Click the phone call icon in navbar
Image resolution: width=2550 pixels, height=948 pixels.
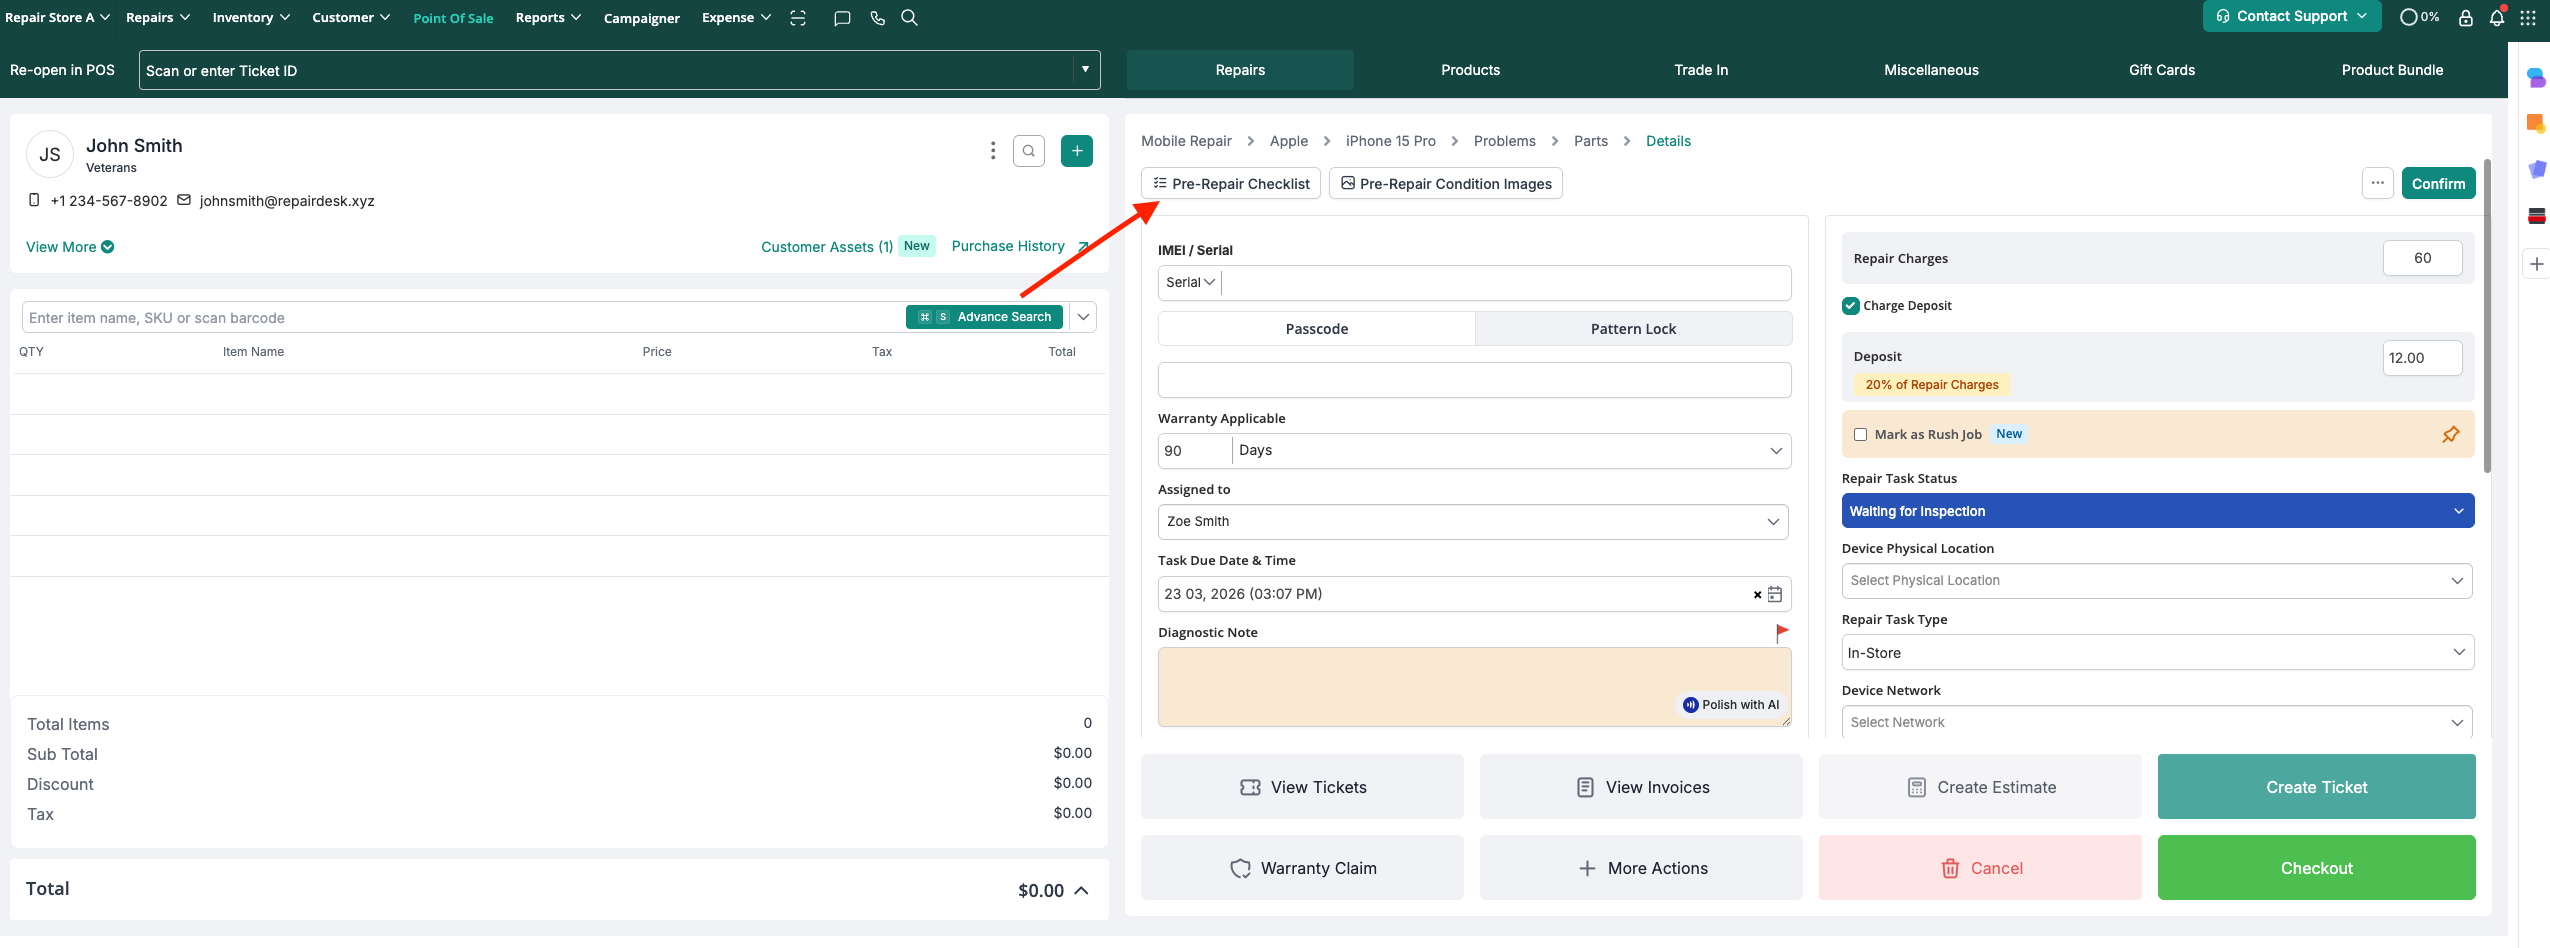[x=877, y=18]
